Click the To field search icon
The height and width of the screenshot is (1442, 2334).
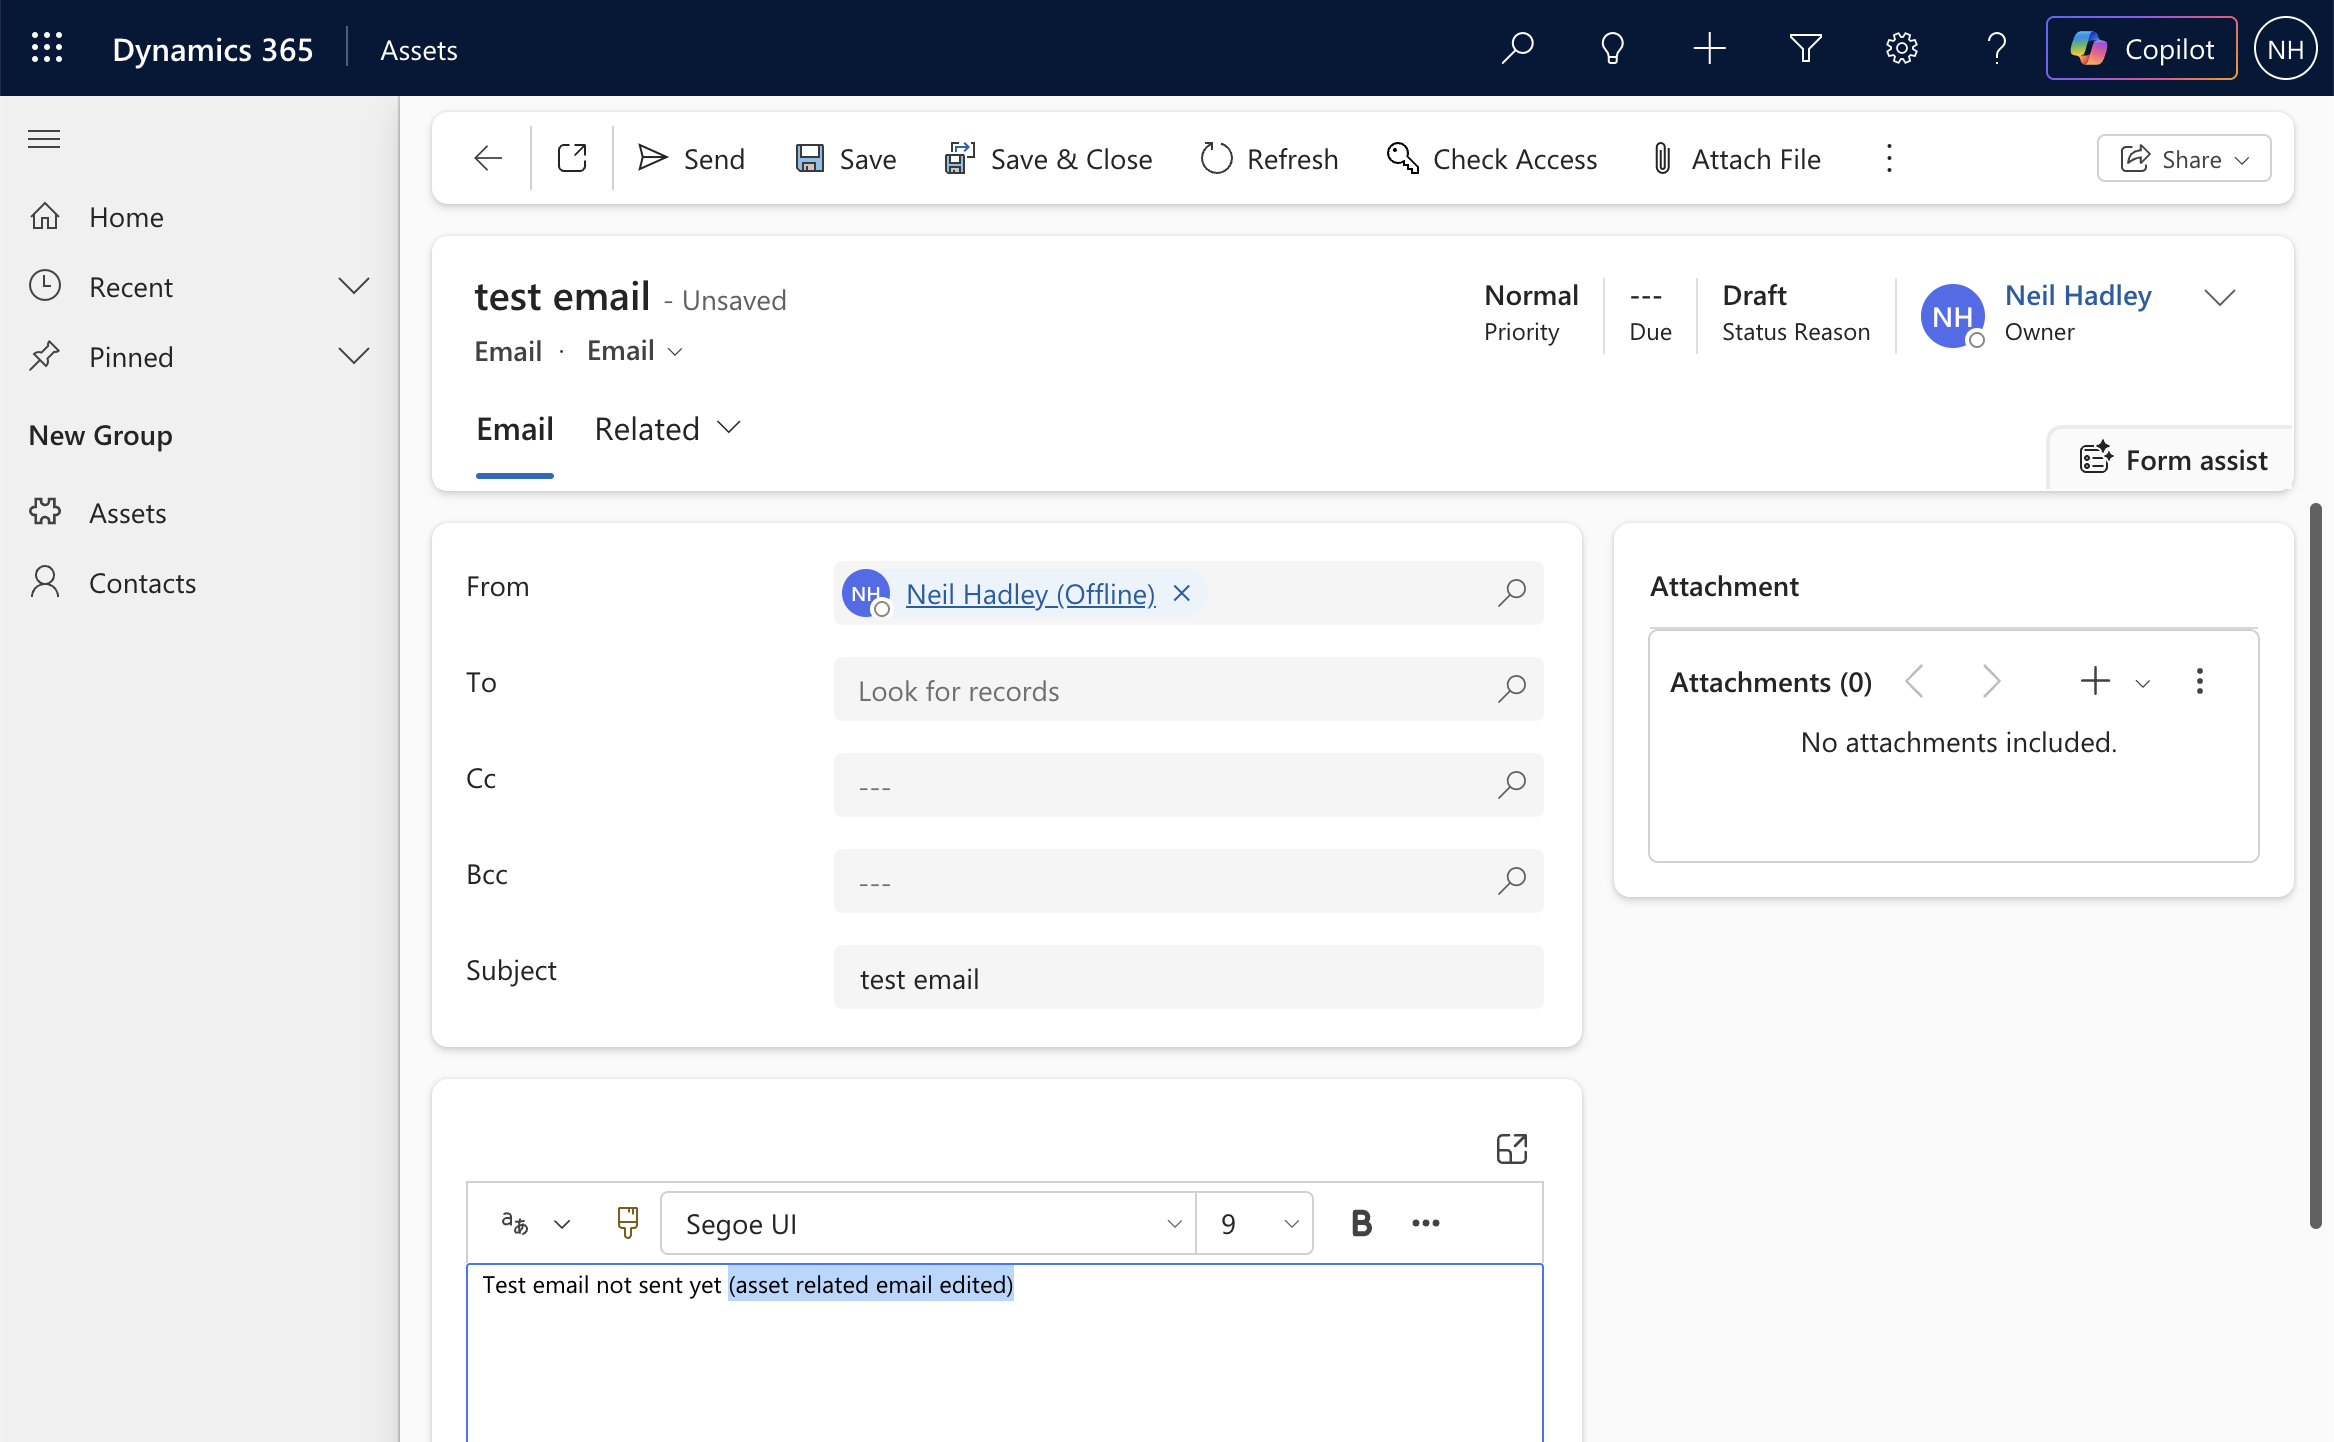coord(1511,689)
